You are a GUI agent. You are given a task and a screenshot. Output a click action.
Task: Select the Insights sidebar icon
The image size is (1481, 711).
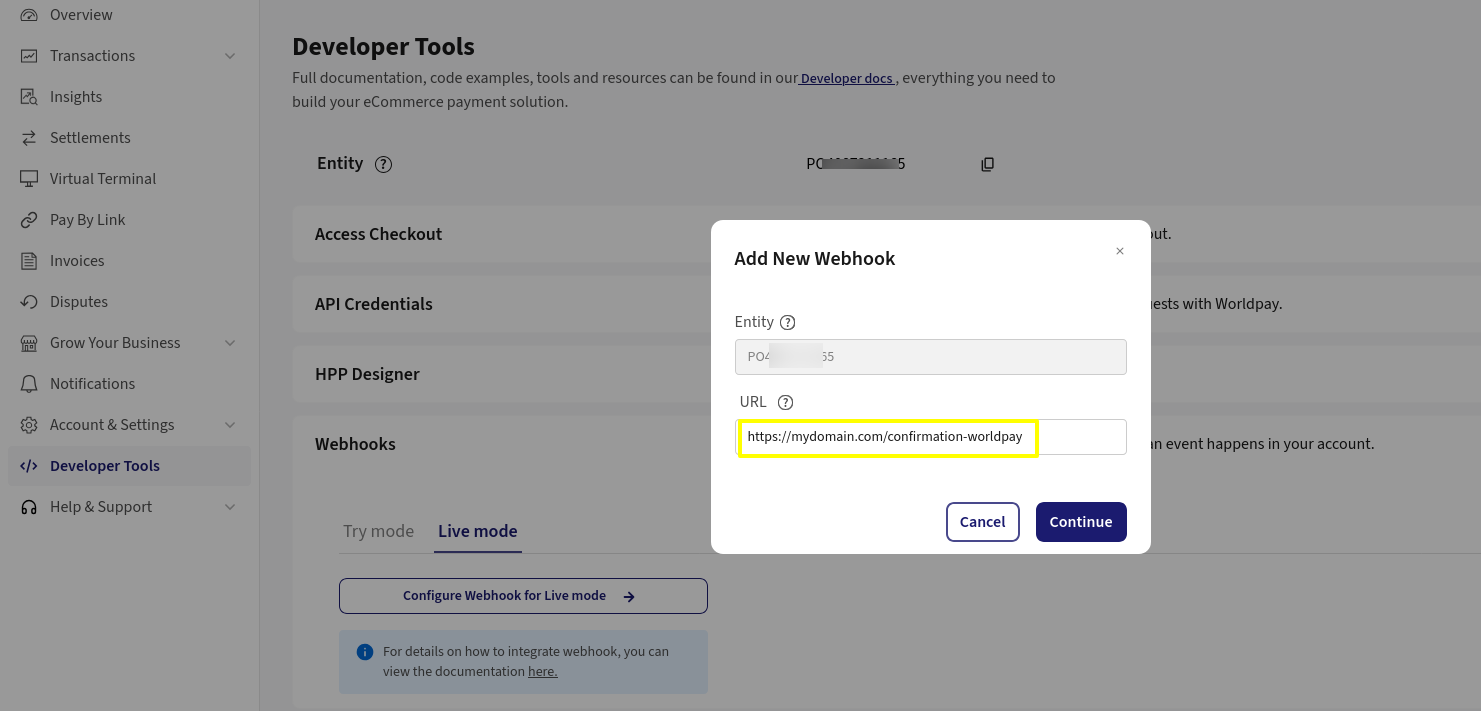pos(28,96)
